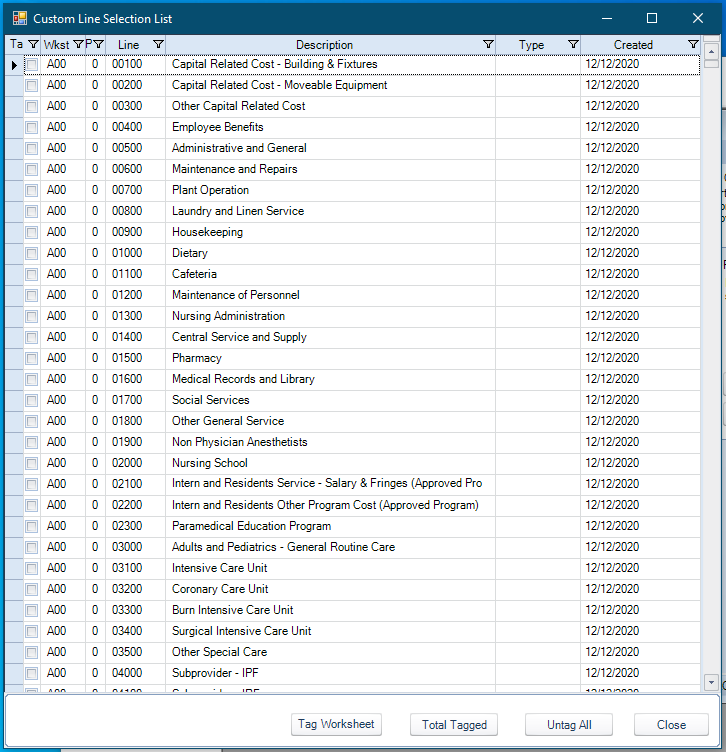Click the Total Tagged button
Image resolution: width=726 pixels, height=752 pixels.
coord(454,724)
